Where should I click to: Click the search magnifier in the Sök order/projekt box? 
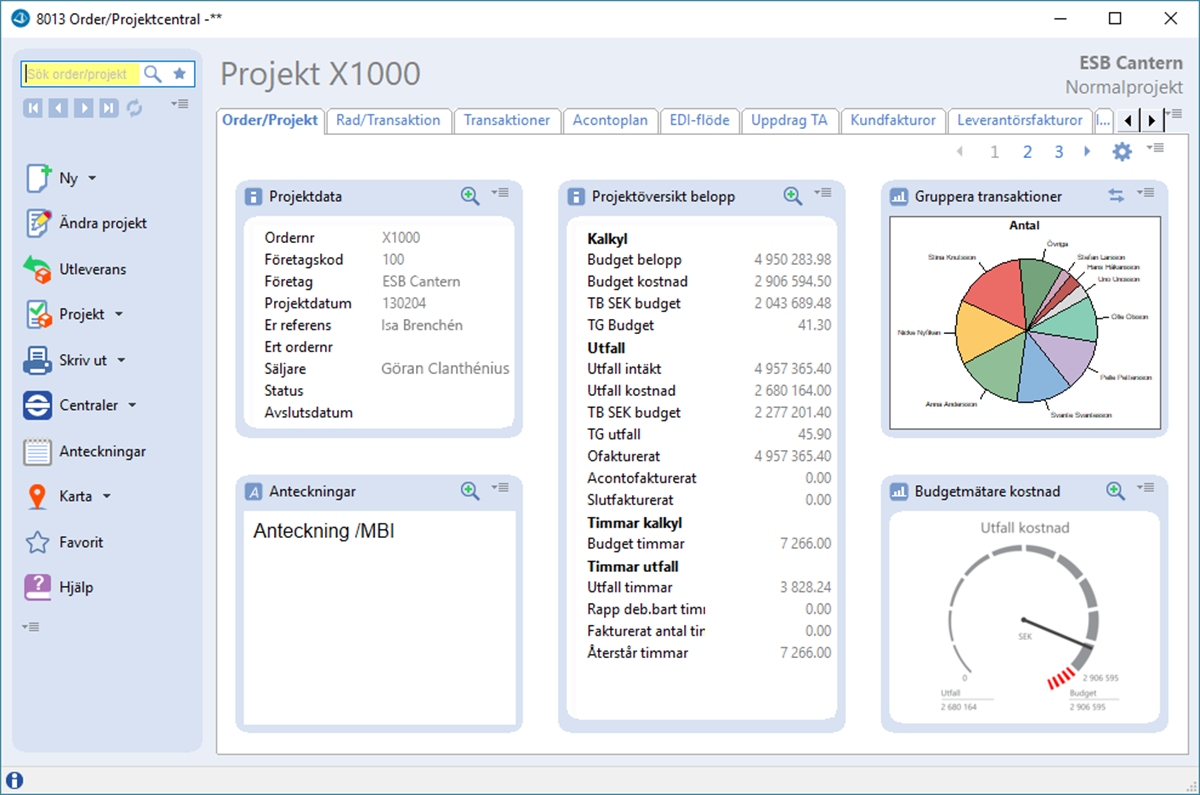[152, 74]
